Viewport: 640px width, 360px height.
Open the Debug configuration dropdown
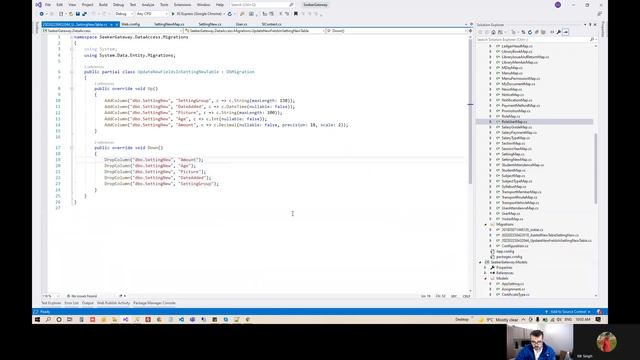[x=123, y=14]
